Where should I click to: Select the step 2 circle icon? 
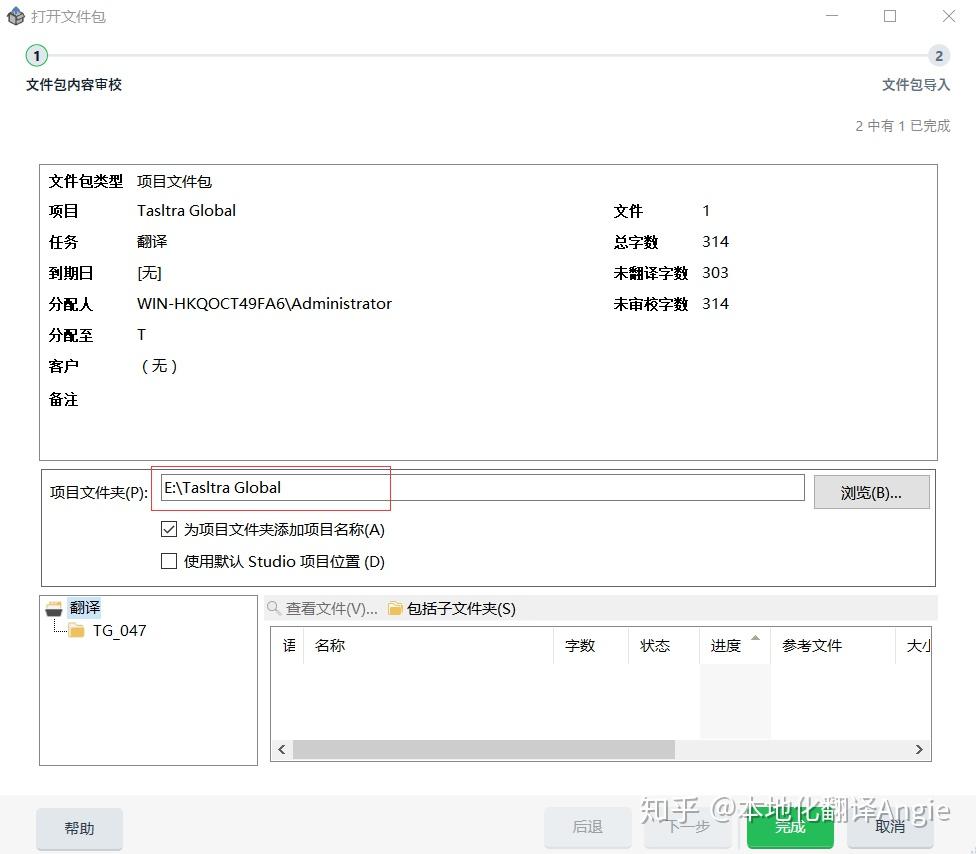(938, 56)
